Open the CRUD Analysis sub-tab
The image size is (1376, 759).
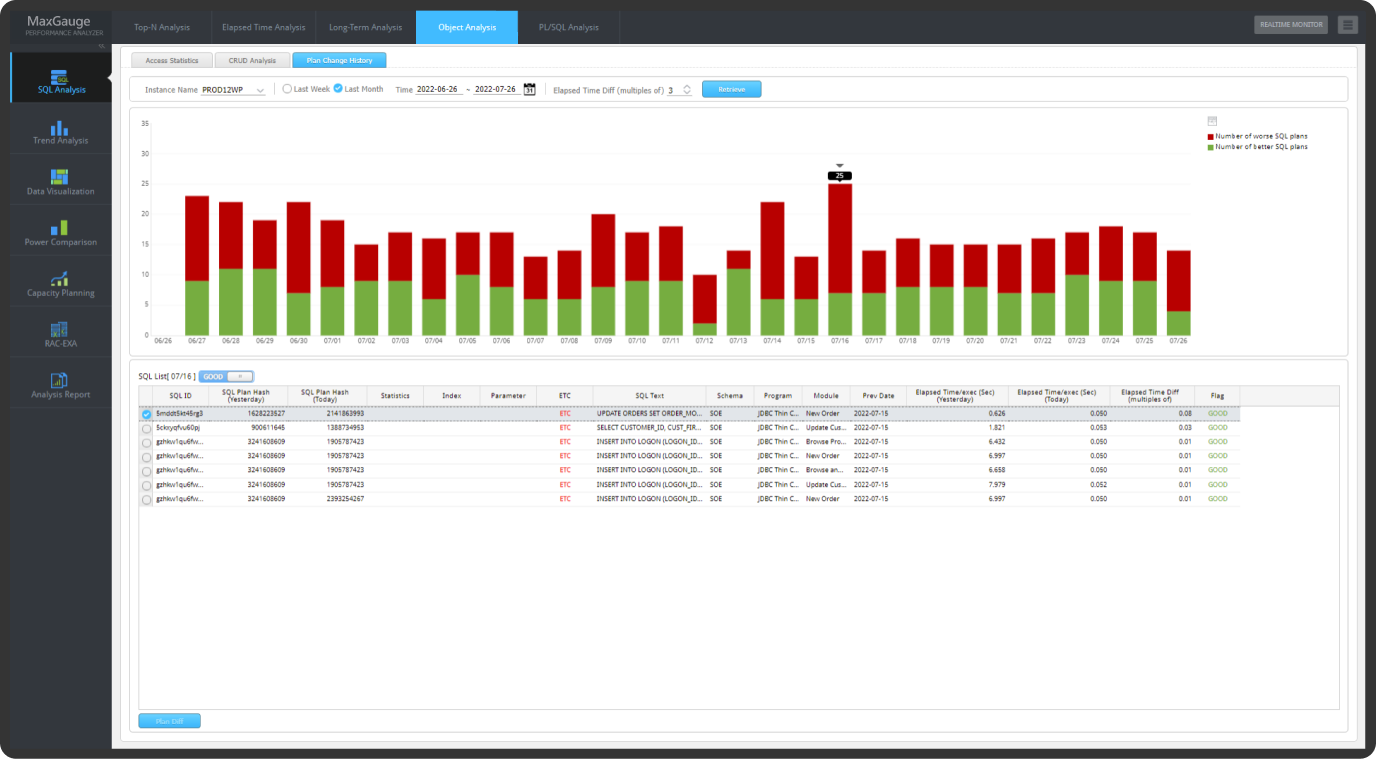[252, 61]
